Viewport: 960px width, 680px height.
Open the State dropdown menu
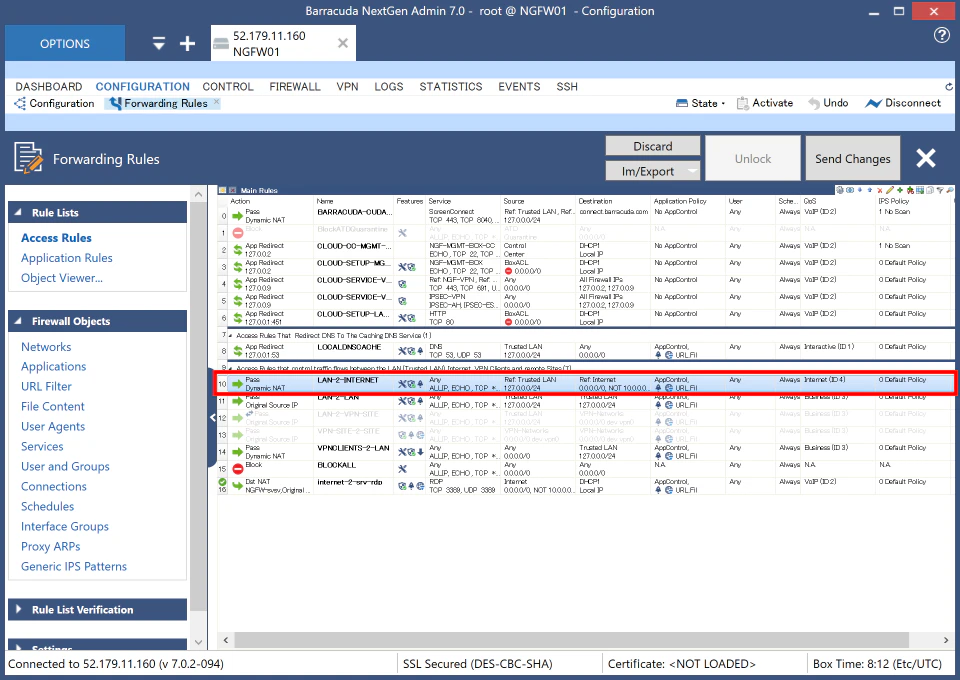coord(700,103)
